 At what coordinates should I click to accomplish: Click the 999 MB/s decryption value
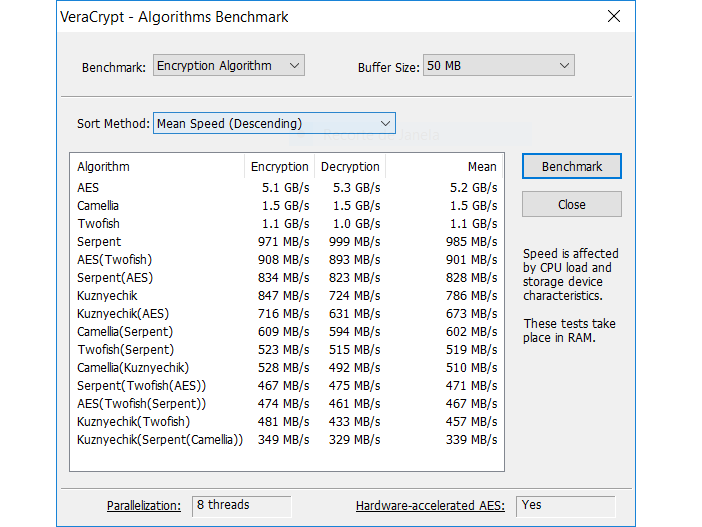pos(355,242)
